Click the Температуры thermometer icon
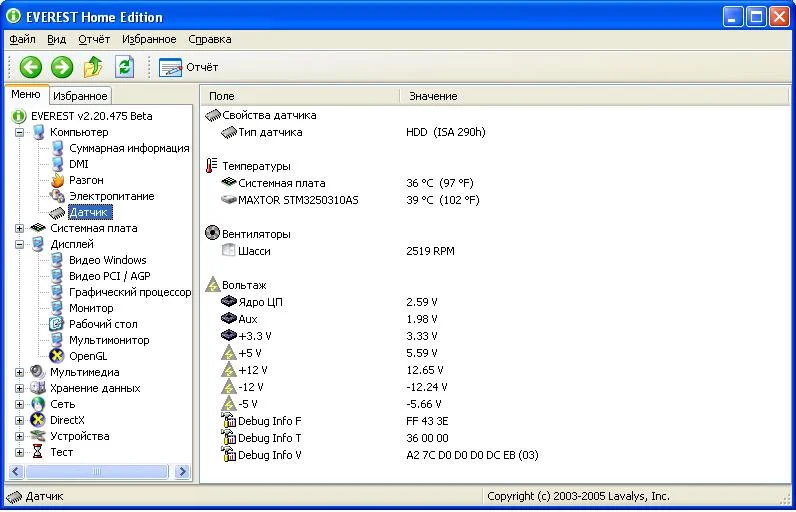This screenshot has height=512, width=796. coord(212,166)
